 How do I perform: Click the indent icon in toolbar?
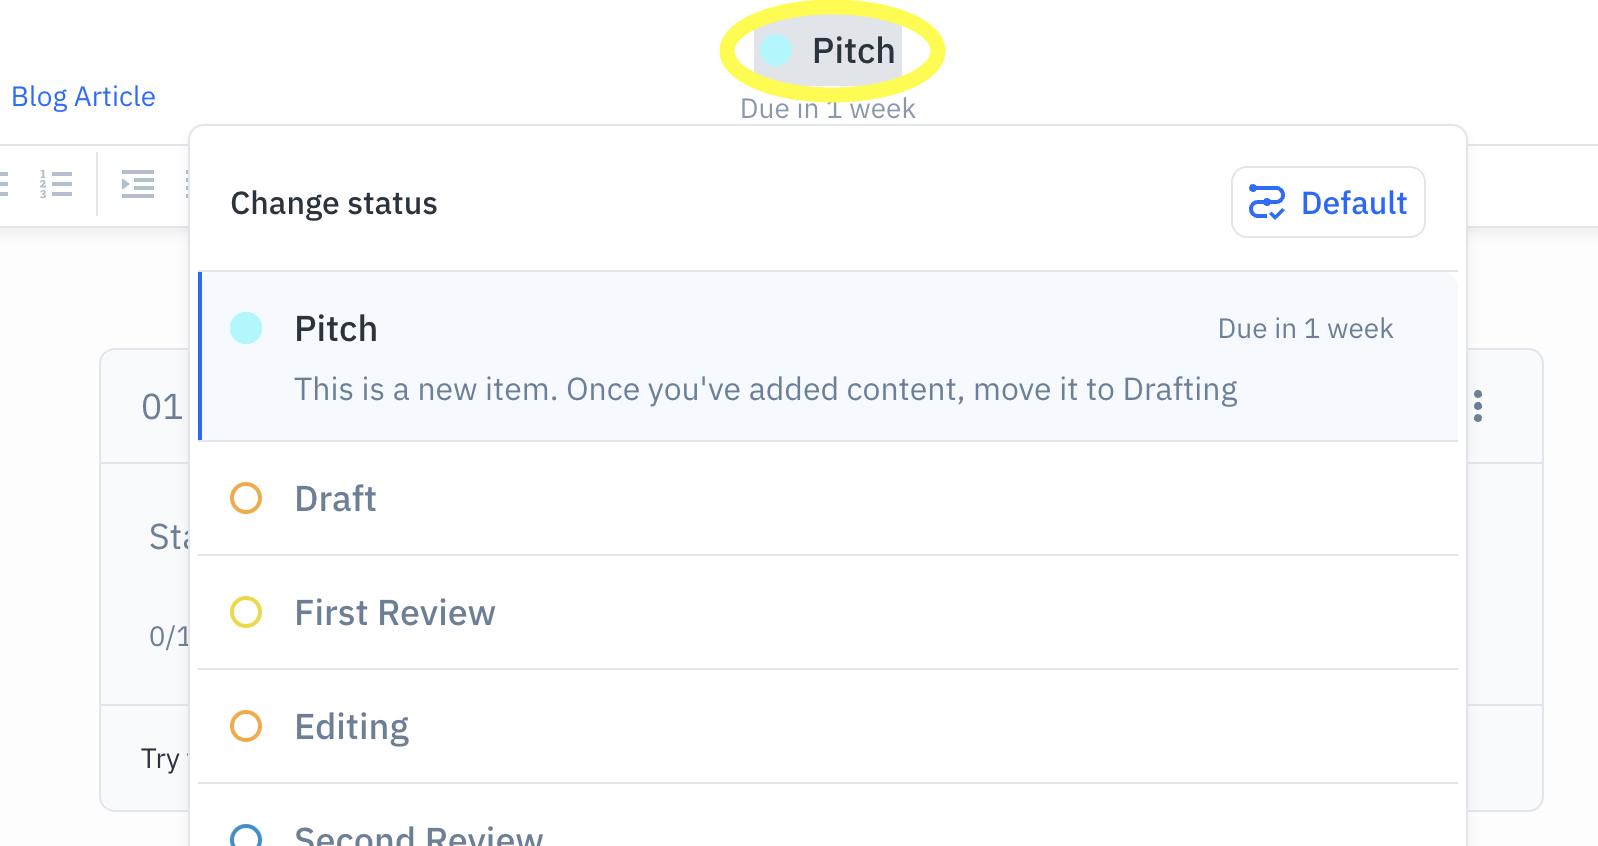138,184
